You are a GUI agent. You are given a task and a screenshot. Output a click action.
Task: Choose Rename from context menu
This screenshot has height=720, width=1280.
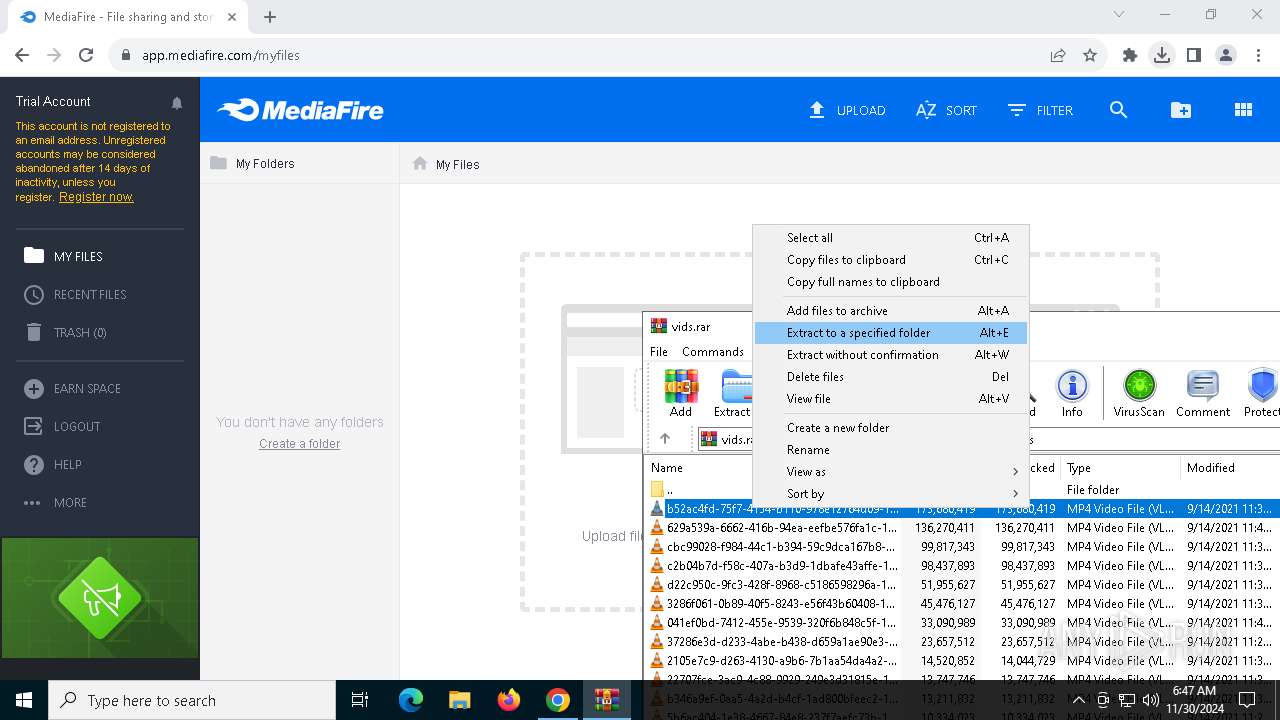[x=890, y=450]
